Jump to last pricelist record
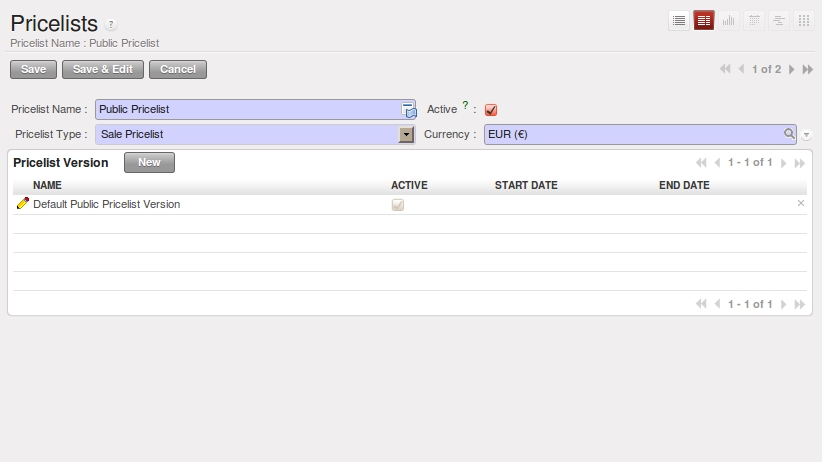Viewport: 822px width, 462px height. click(807, 70)
